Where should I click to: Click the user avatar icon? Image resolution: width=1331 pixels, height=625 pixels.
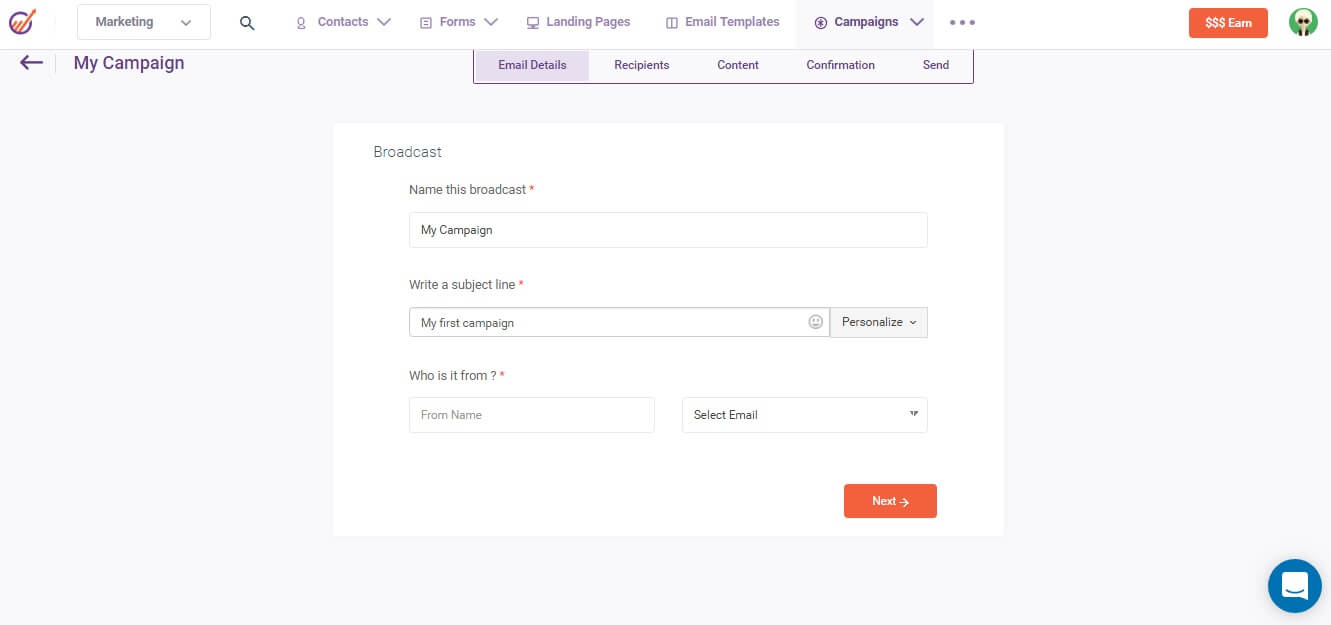tap(1303, 21)
